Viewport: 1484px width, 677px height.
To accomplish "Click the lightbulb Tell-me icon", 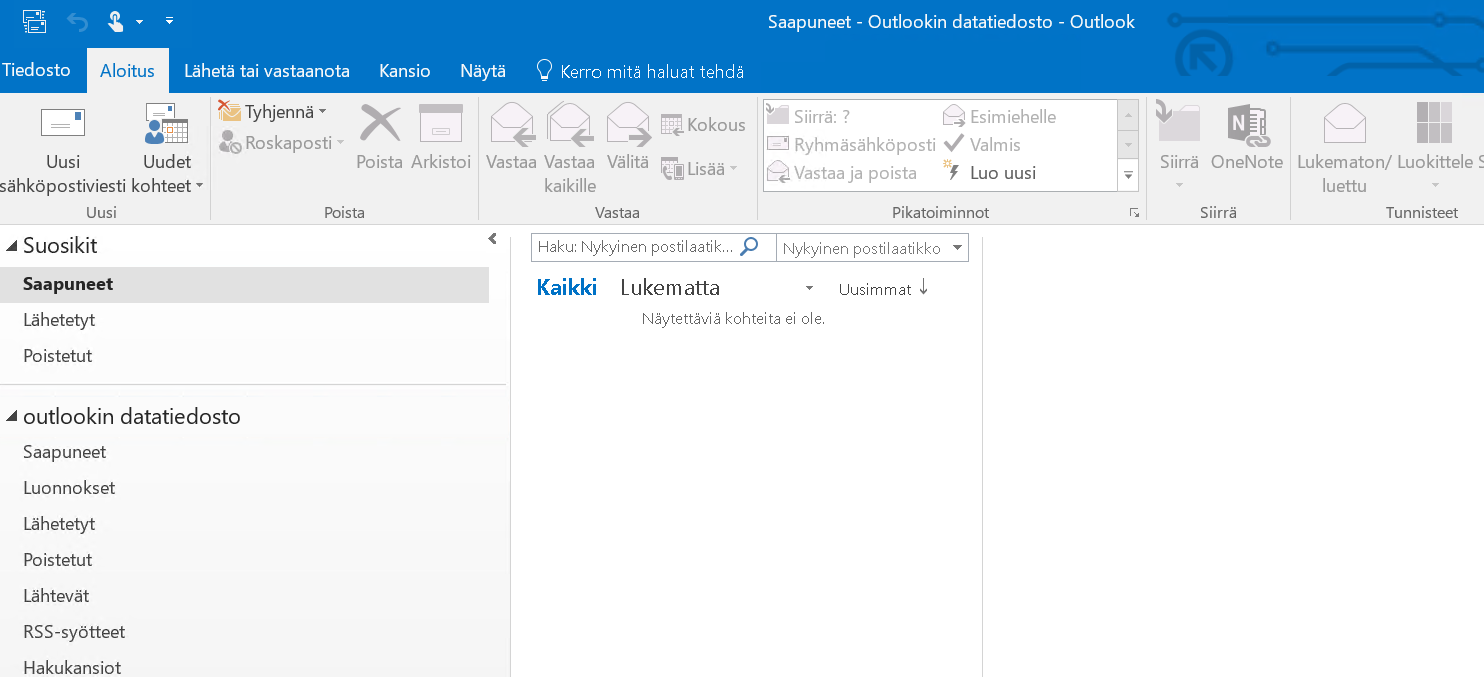I will 544,70.
